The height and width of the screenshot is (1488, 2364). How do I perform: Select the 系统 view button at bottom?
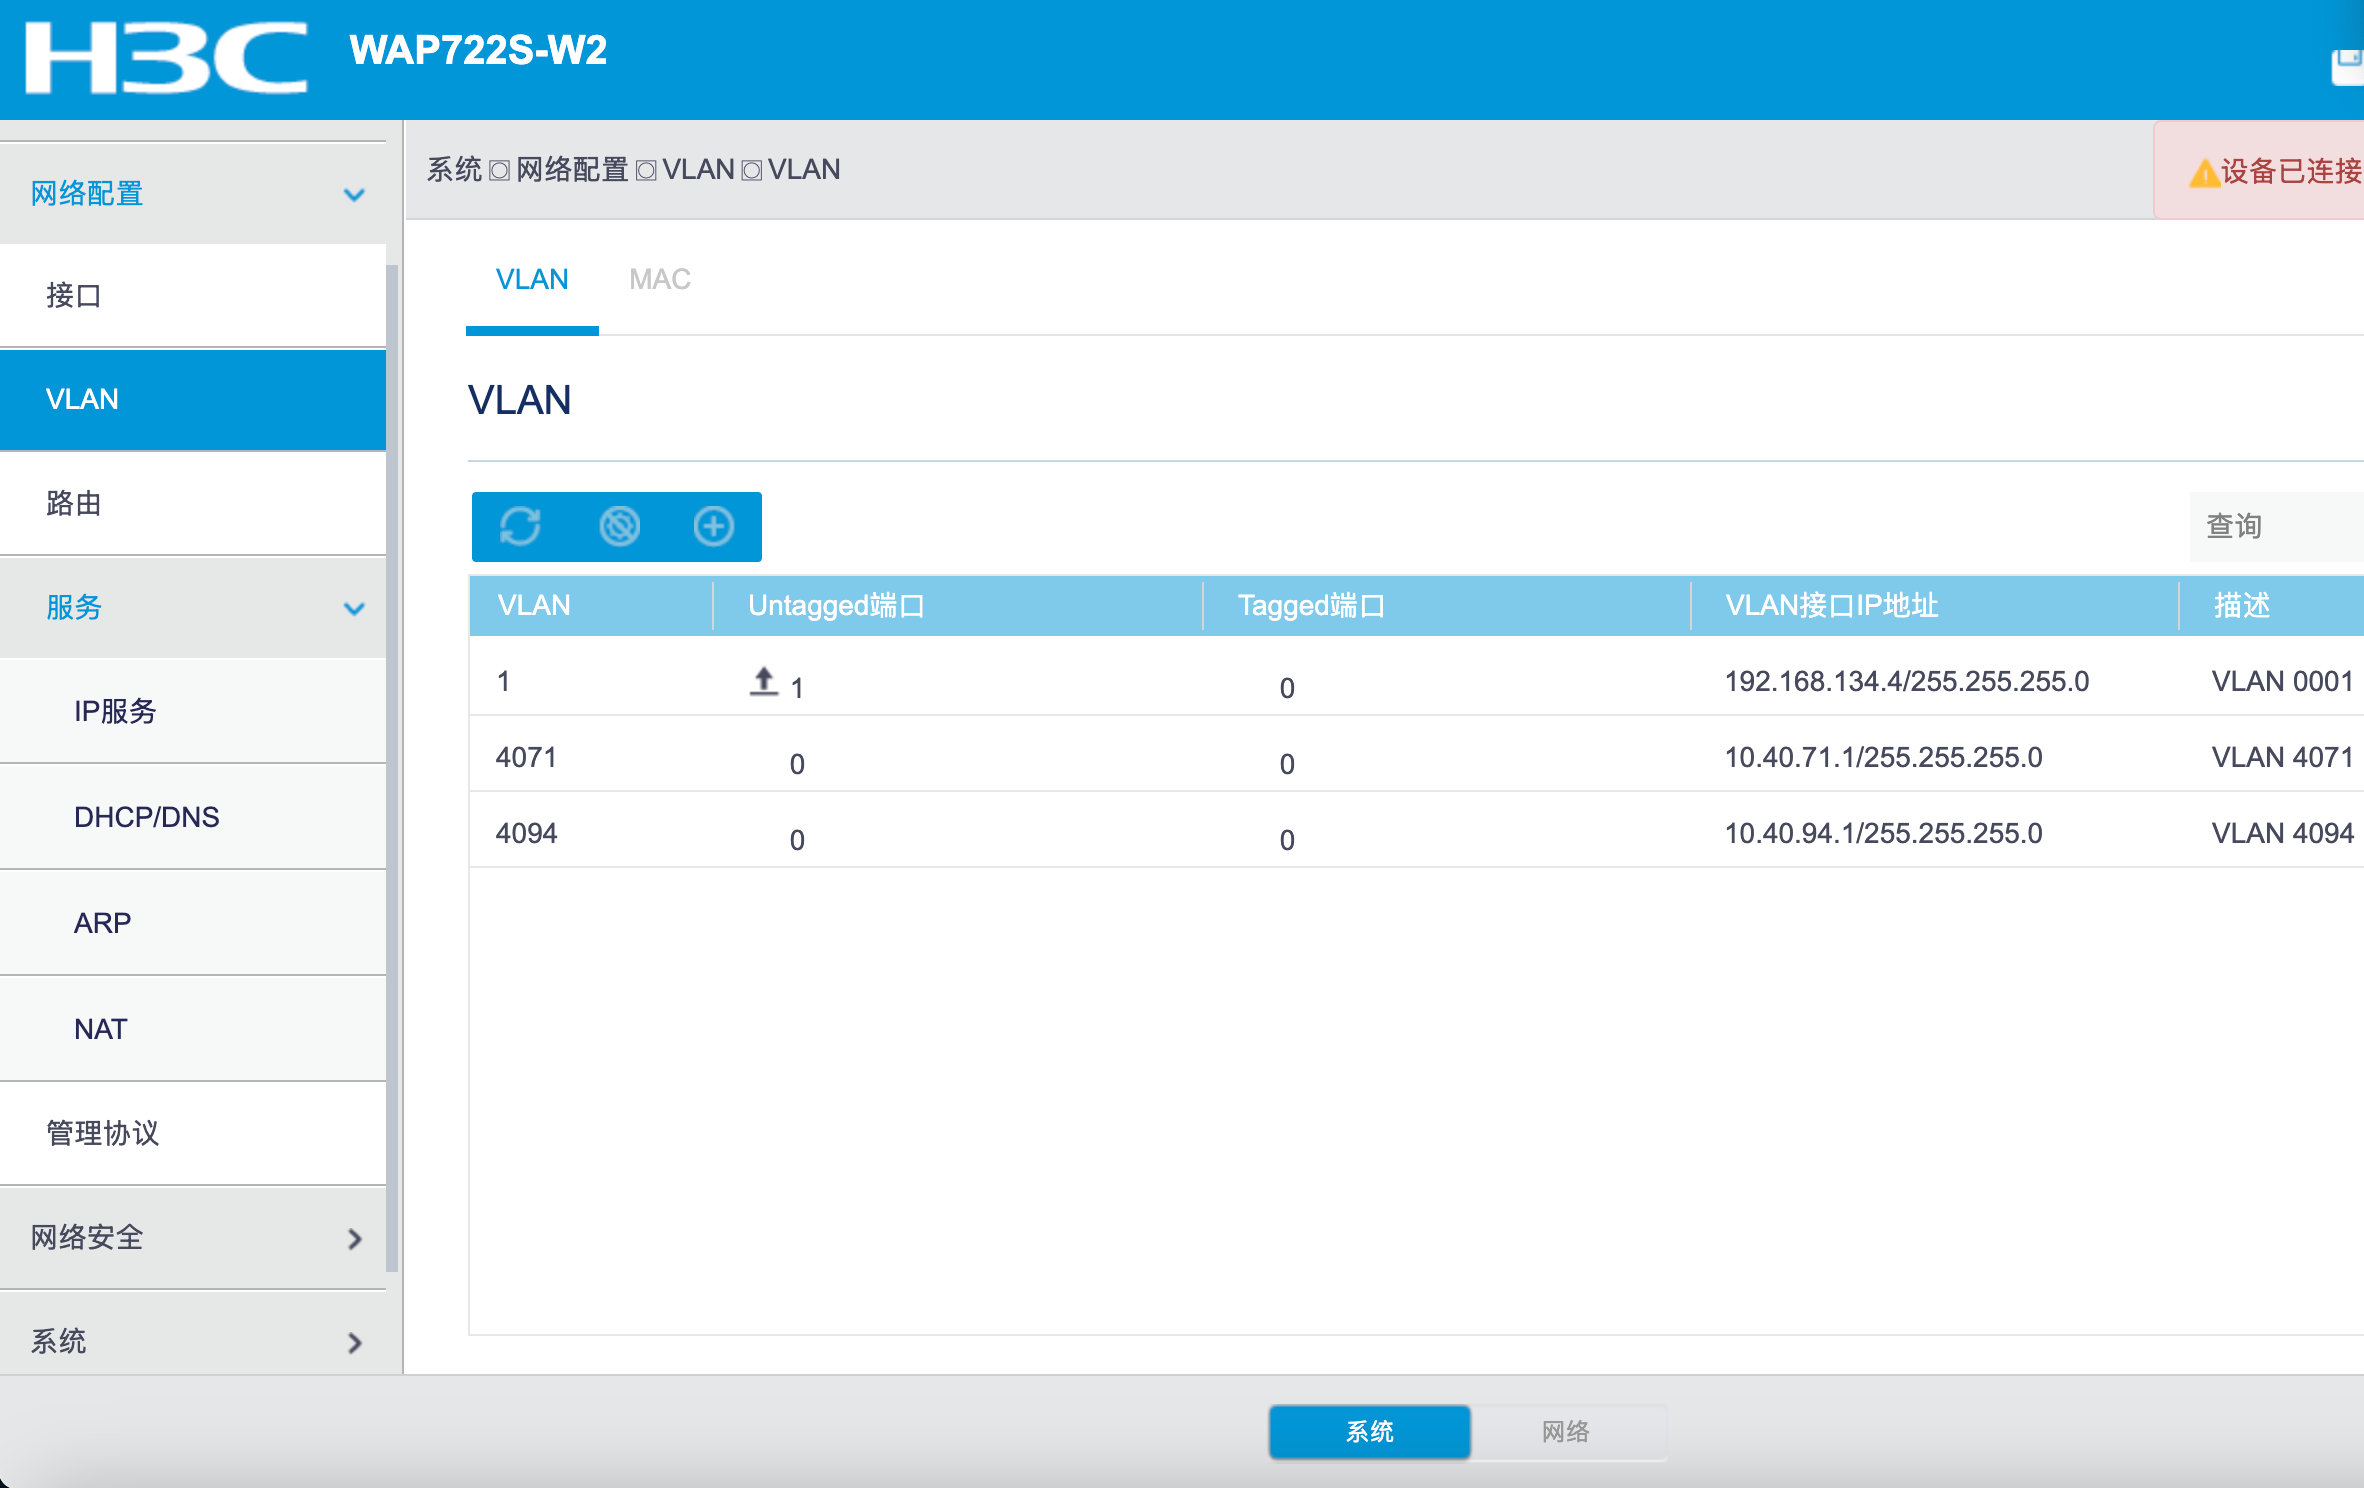pos(1369,1432)
